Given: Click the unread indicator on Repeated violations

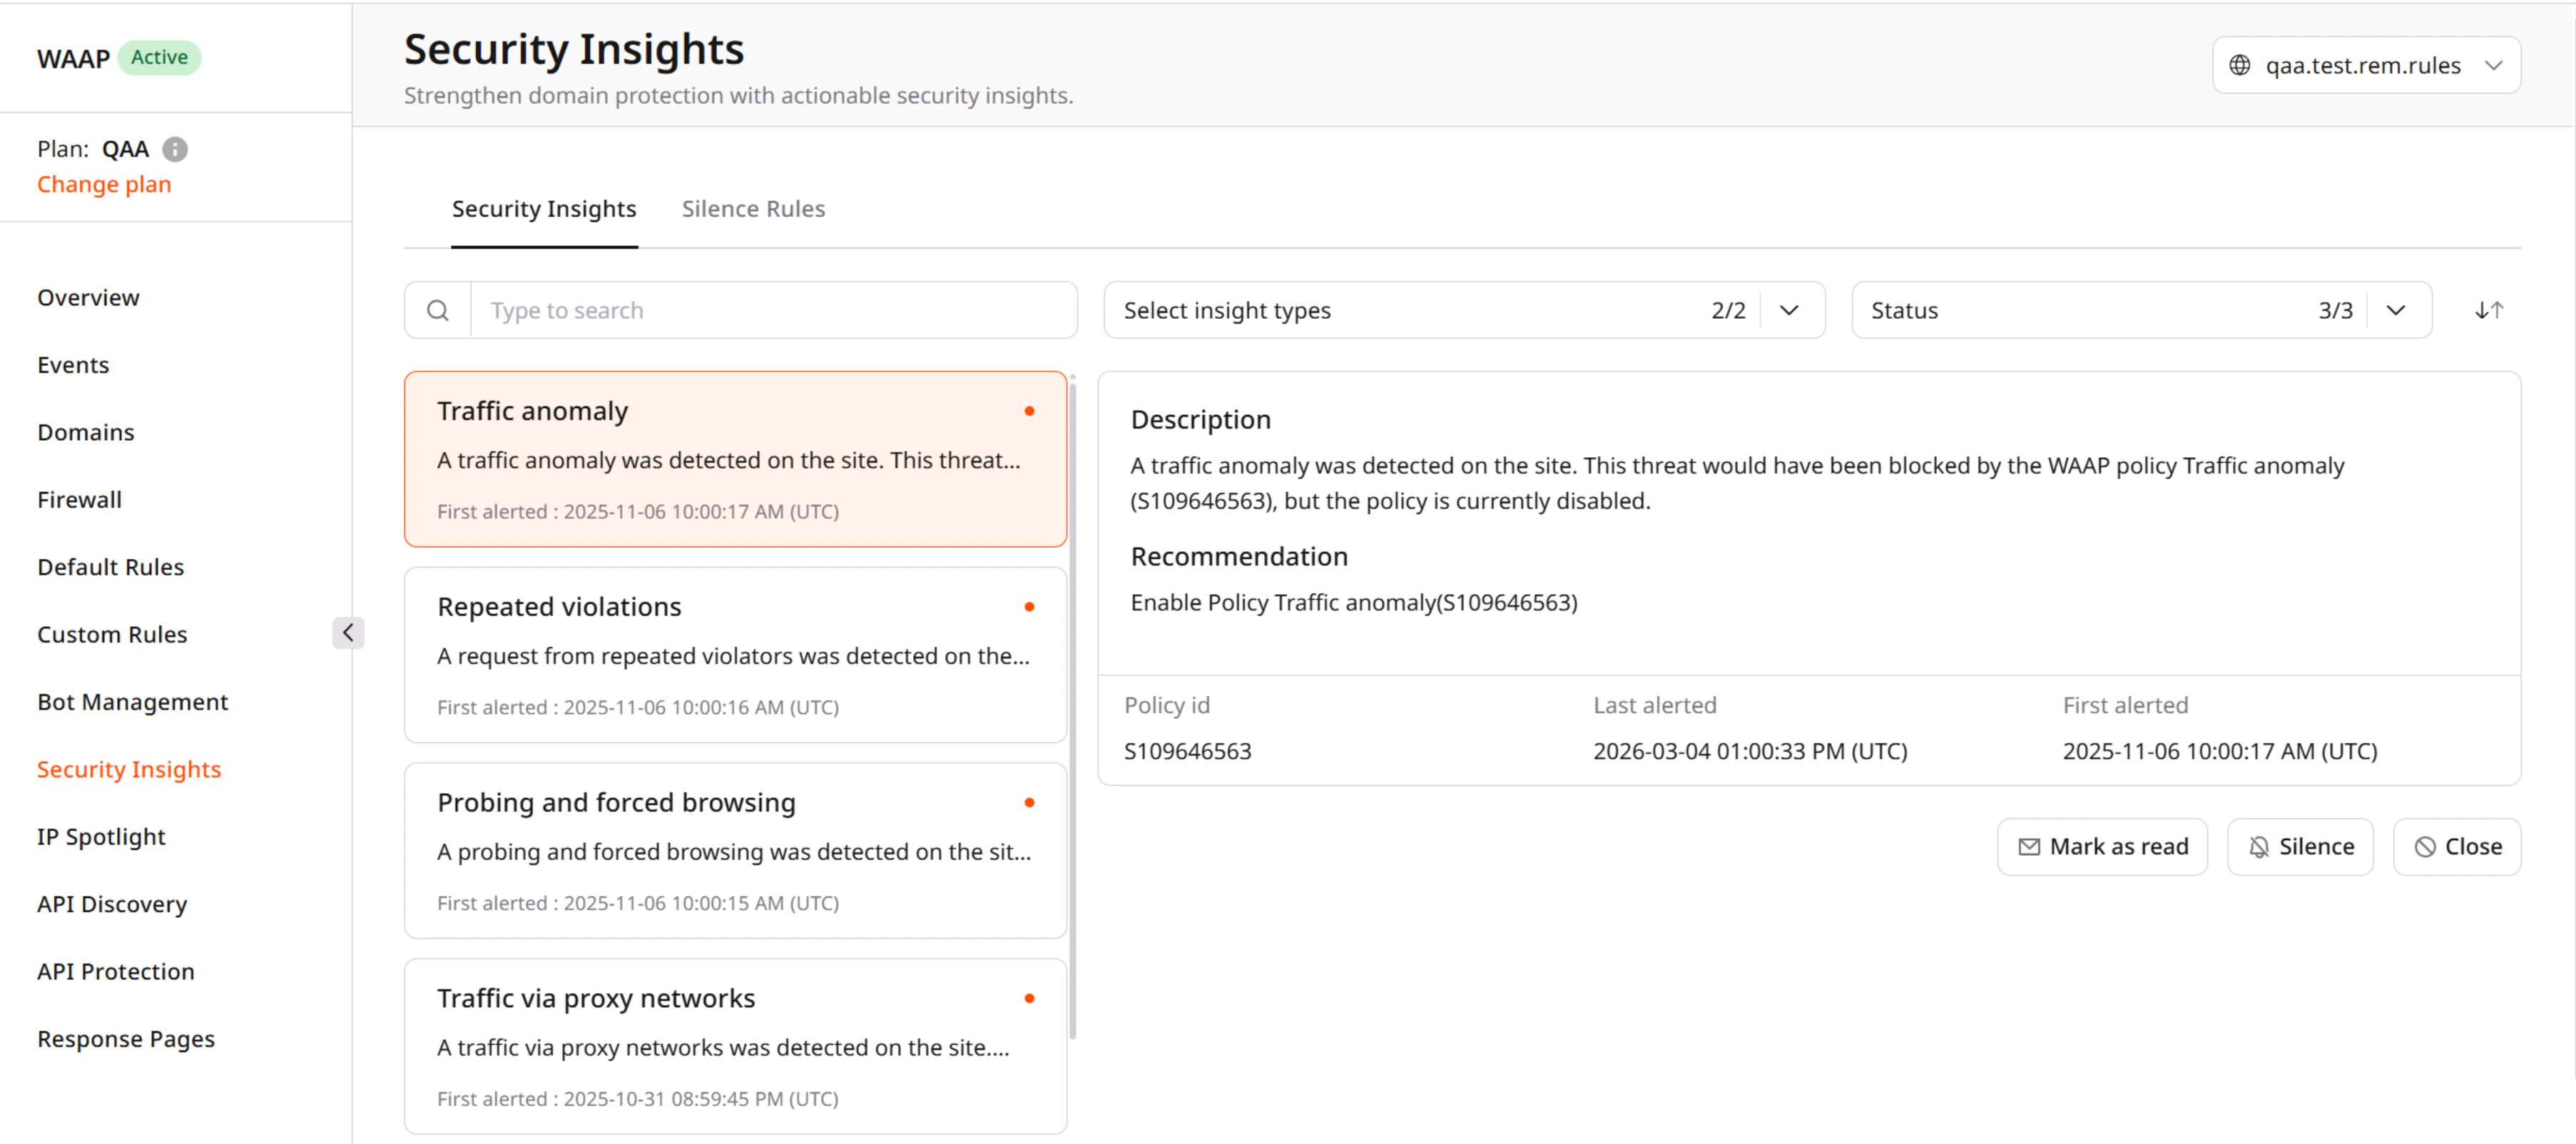Looking at the screenshot, I should pos(1030,607).
